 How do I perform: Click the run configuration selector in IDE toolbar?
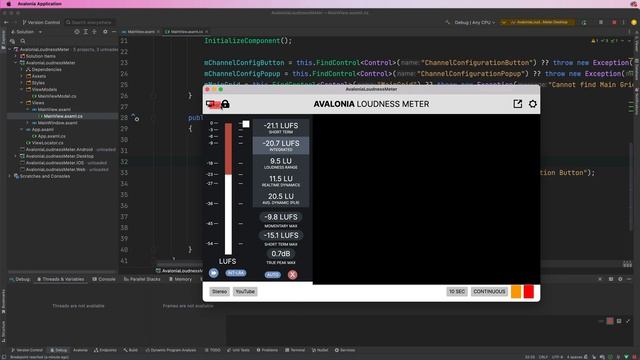coord(538,22)
